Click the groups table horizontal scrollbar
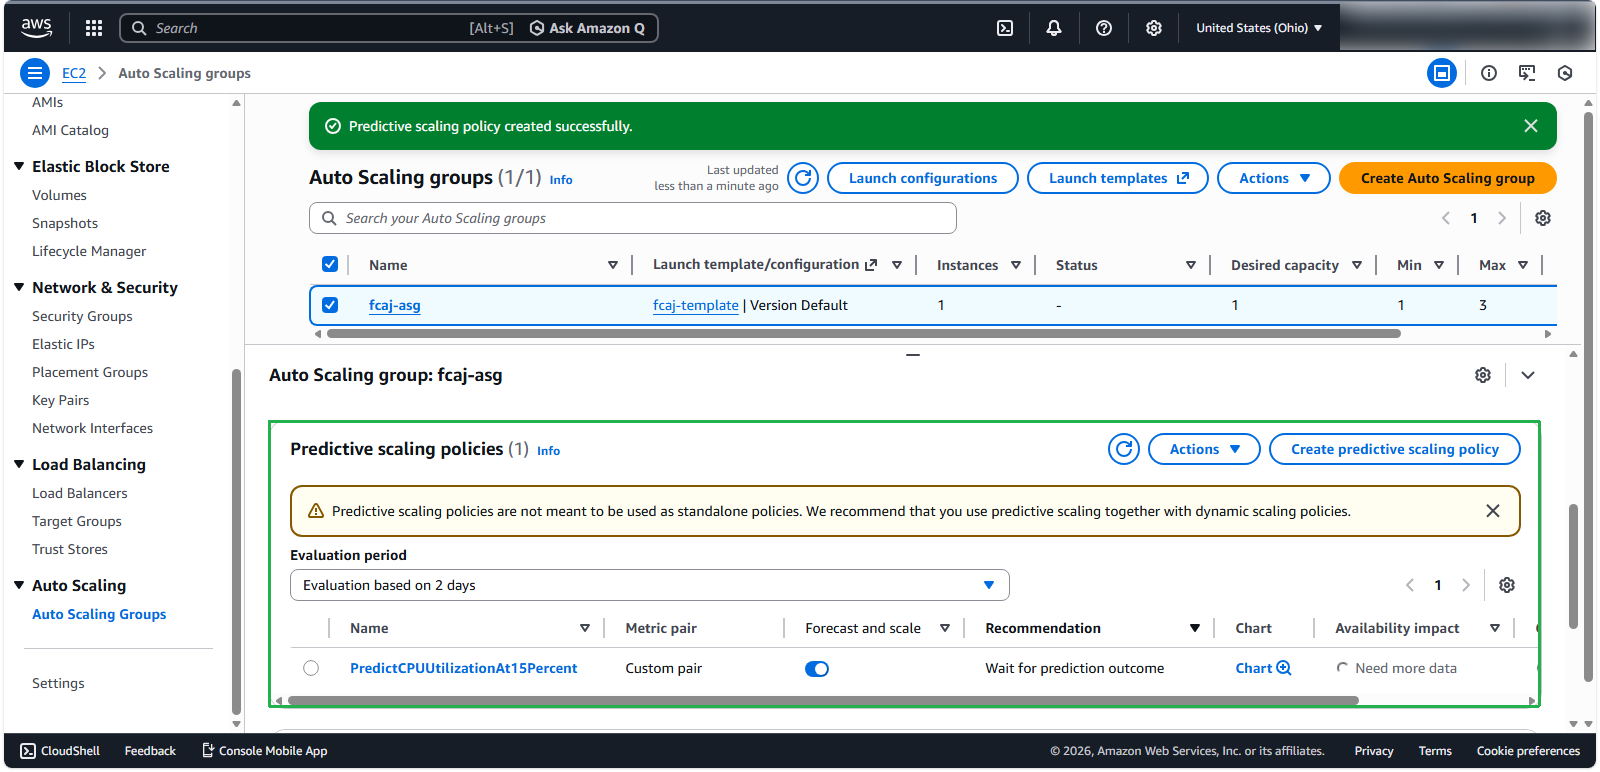1600x772 pixels. 864,334
